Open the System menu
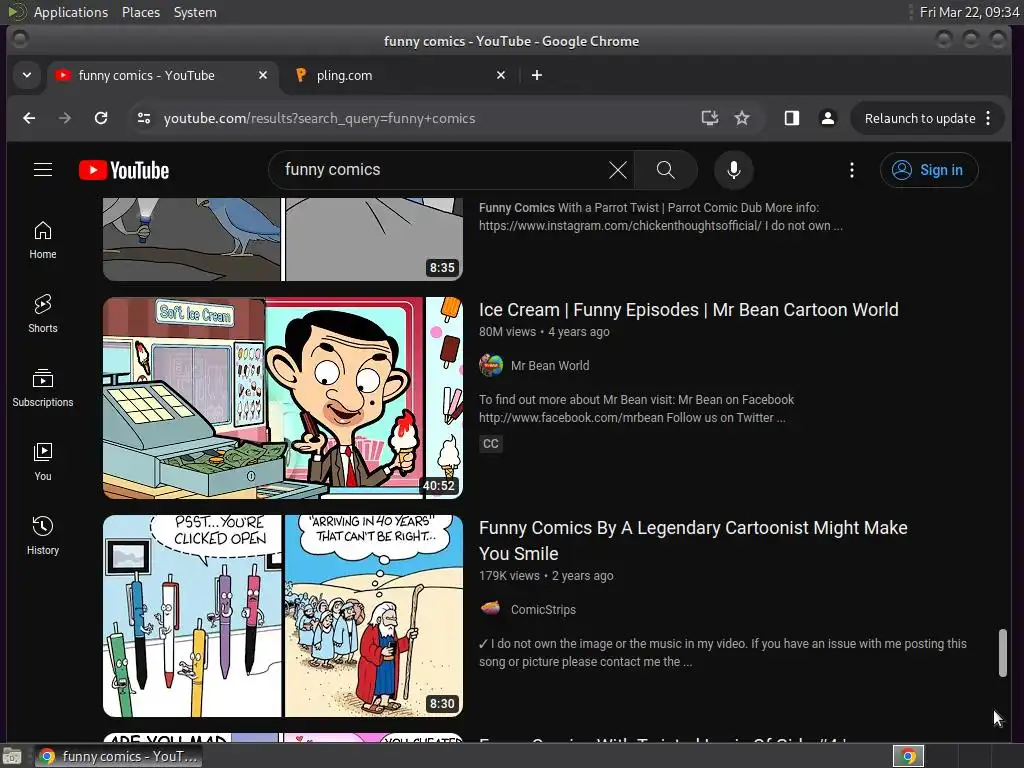 click(195, 12)
